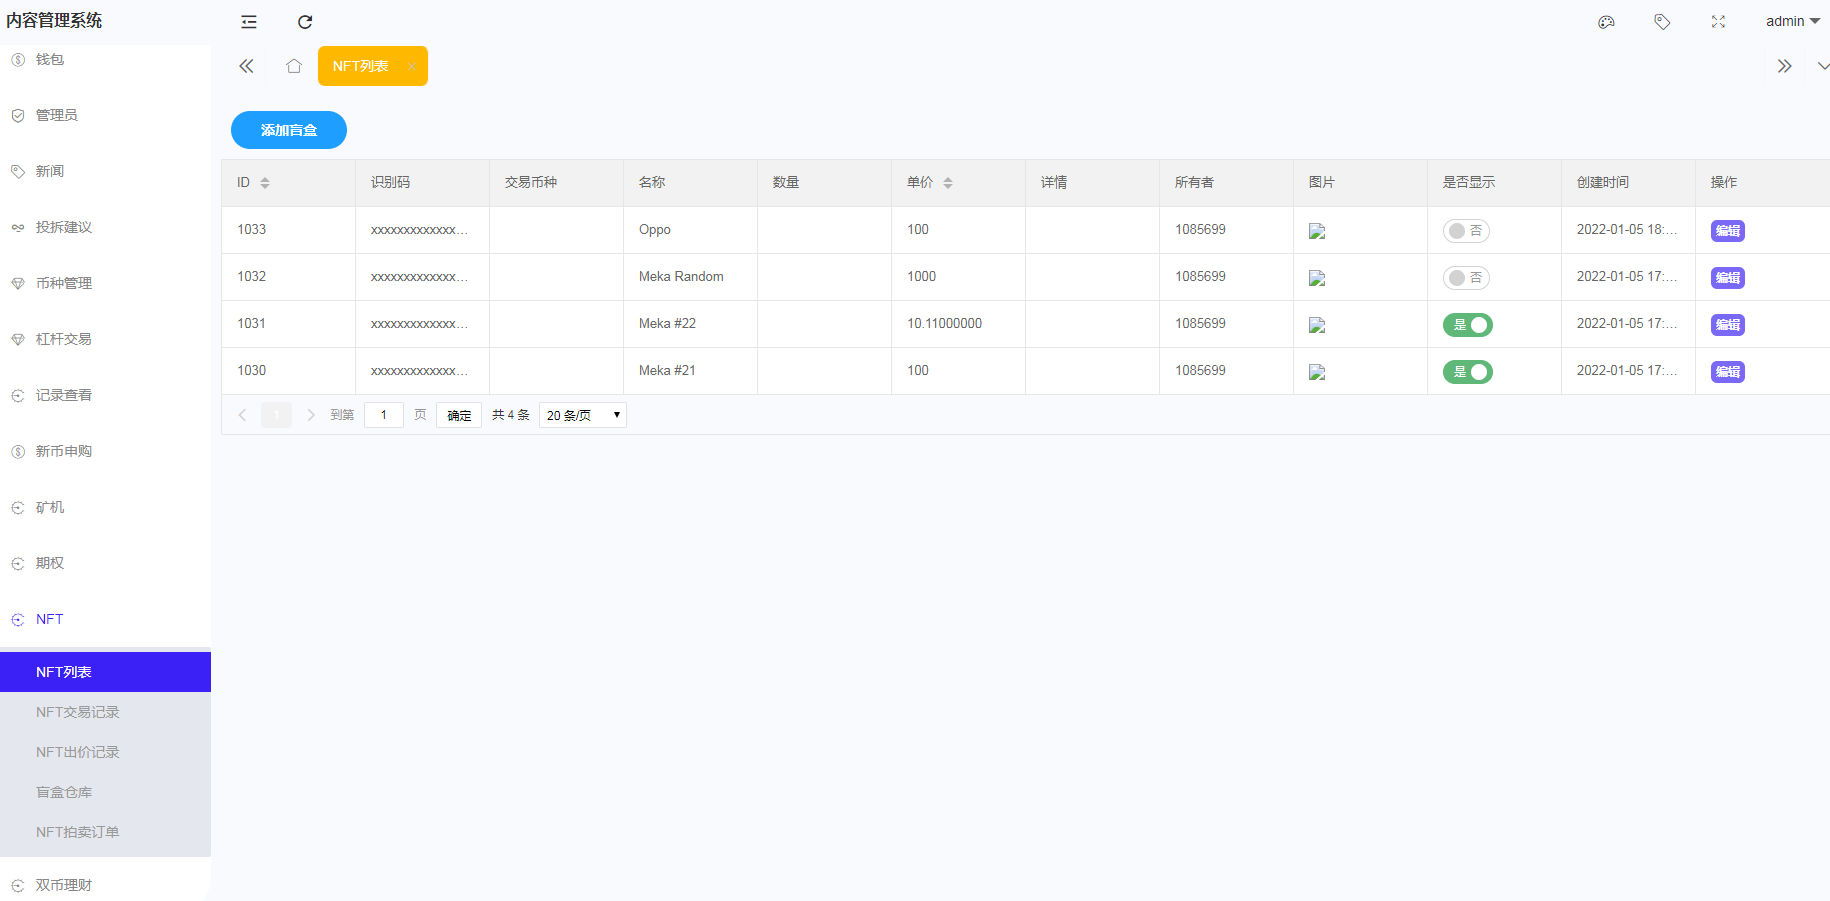Open 盲盒仓库 in sidebar
1830x901 pixels.
coord(64,792)
